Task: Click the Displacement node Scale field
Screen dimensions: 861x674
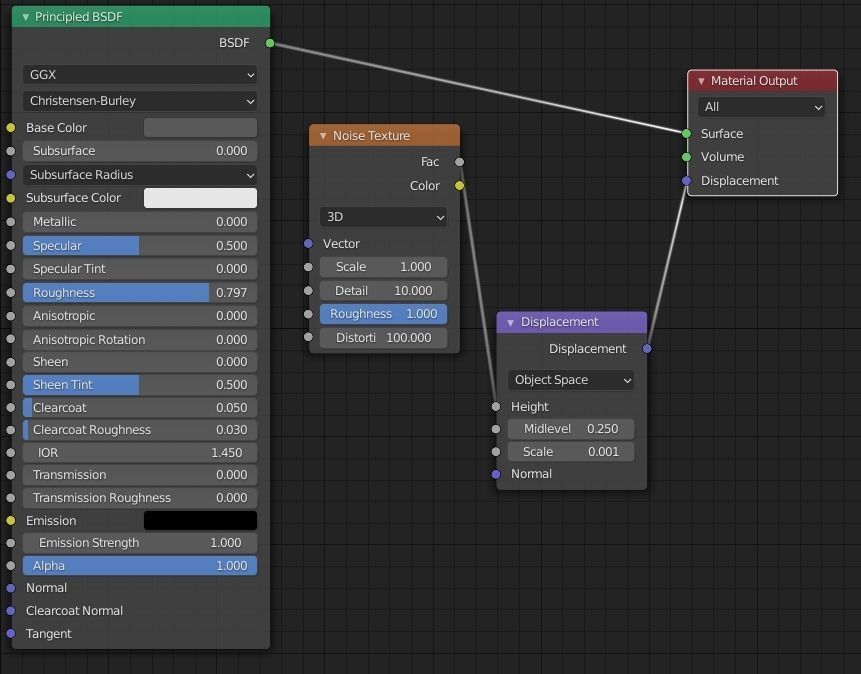Action: point(571,452)
